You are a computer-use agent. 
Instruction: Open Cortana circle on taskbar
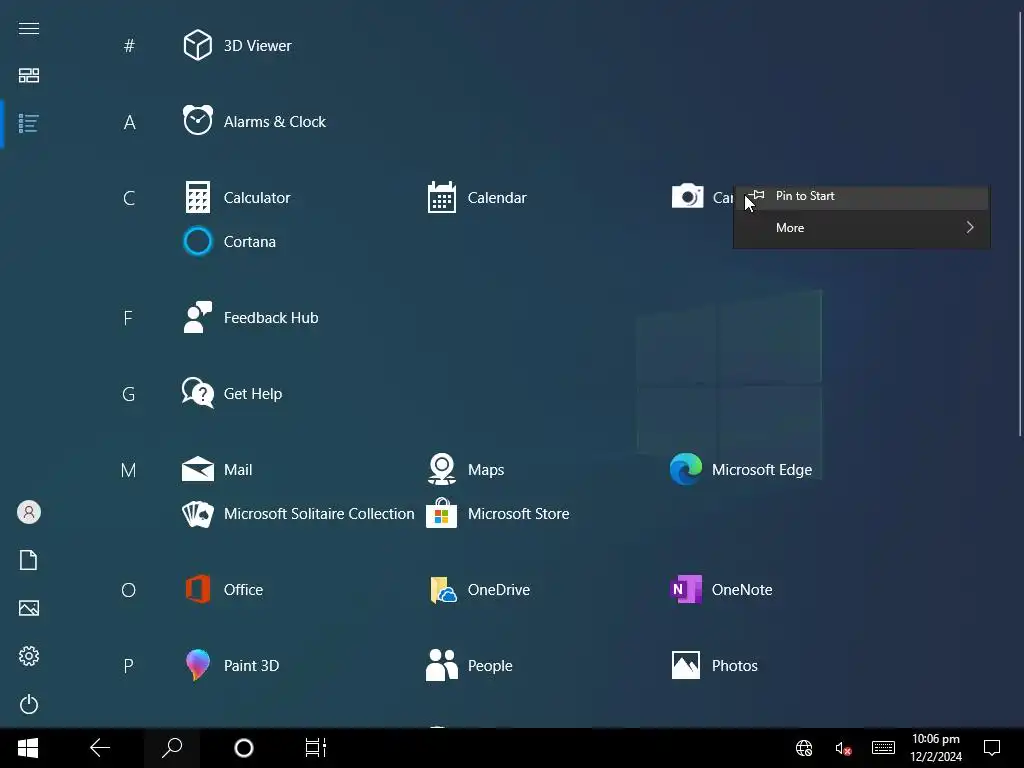click(244, 748)
